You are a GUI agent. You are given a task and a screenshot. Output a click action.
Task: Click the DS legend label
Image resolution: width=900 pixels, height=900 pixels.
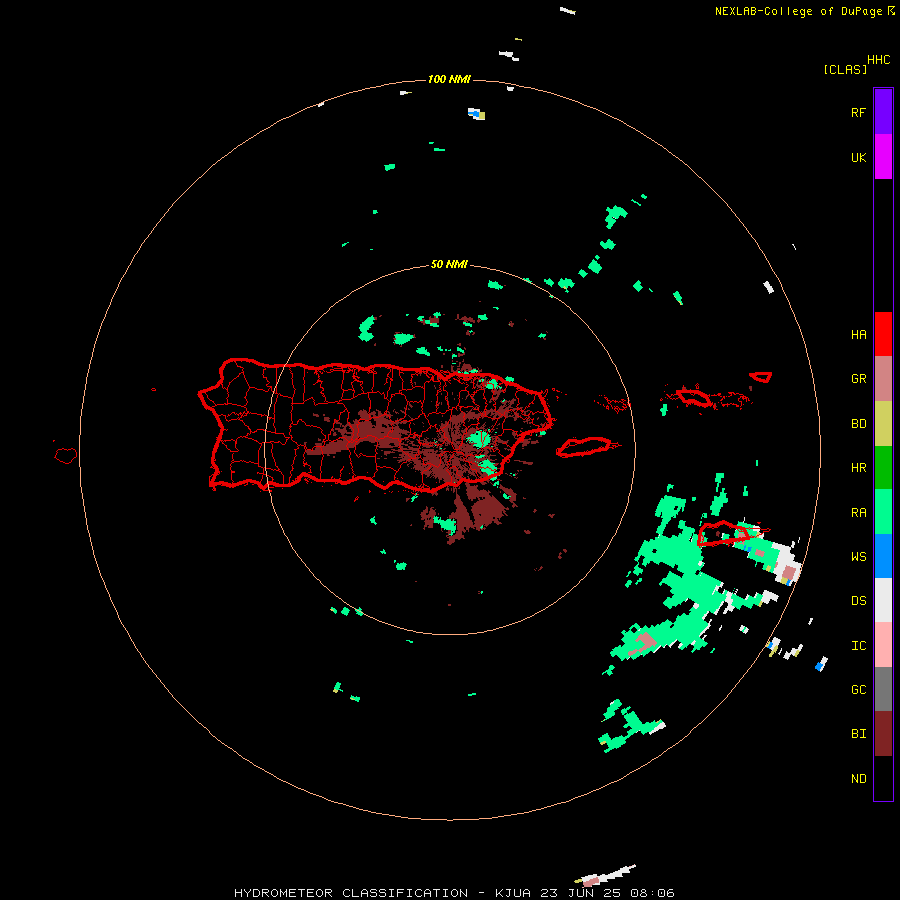point(858,601)
